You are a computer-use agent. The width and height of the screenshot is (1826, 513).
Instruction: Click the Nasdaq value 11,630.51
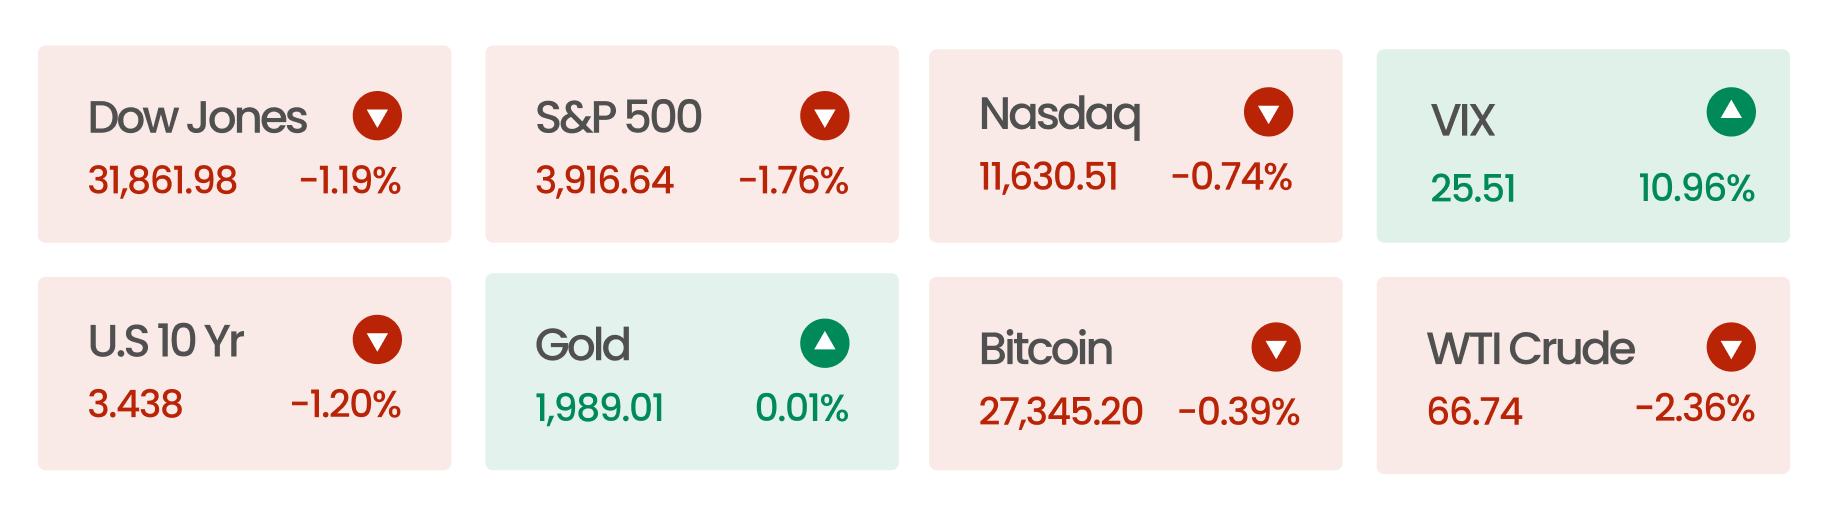click(1048, 177)
